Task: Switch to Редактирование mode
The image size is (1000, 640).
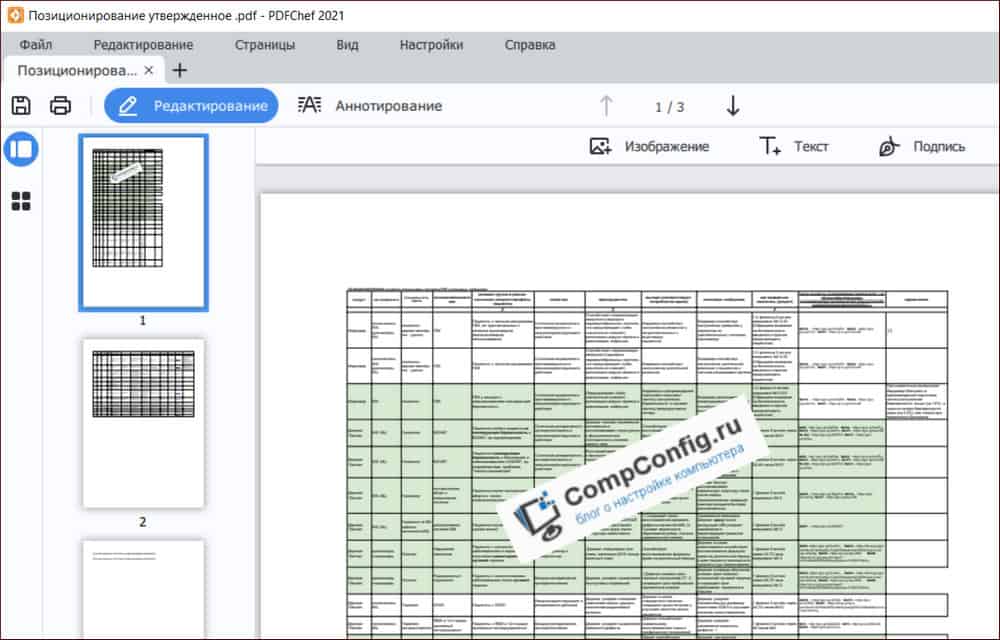Action: pos(191,106)
